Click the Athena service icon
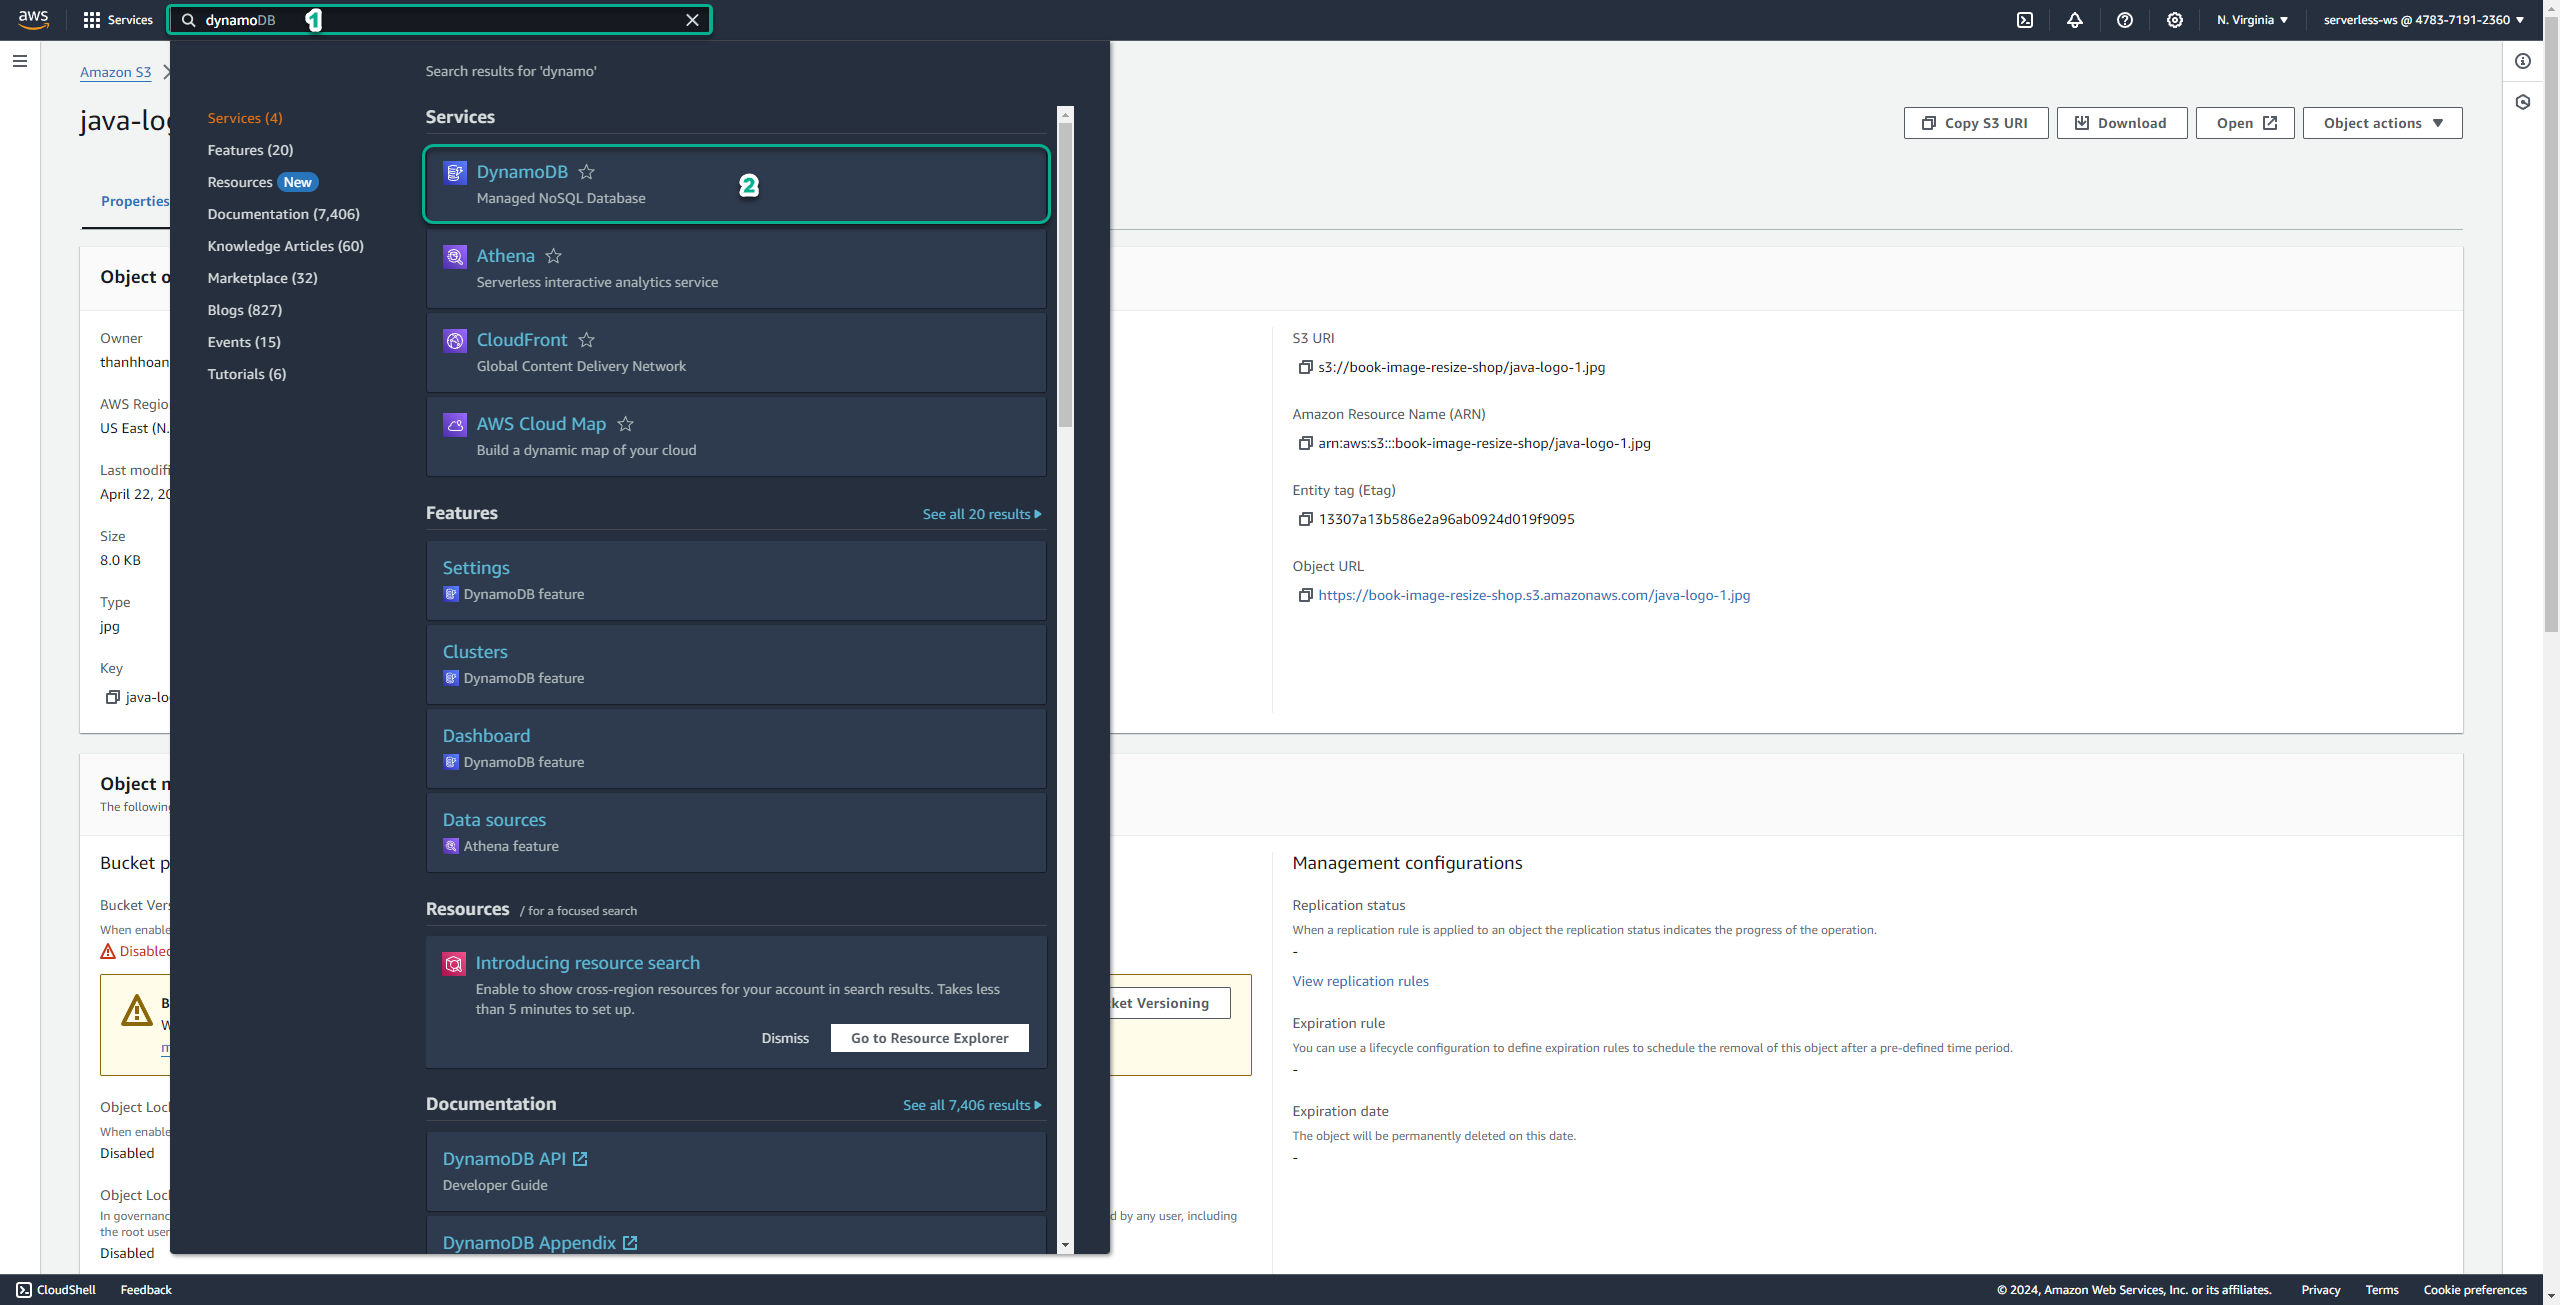The image size is (2560, 1305). [455, 257]
